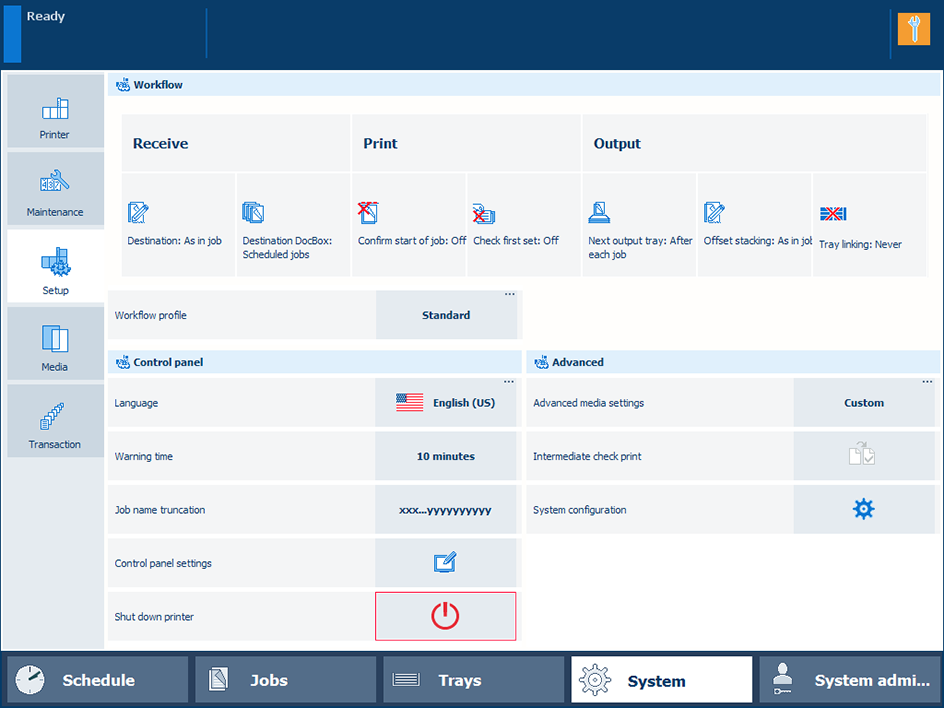Click the orange wrench icon in header
The image size is (944, 708).
pos(913,29)
